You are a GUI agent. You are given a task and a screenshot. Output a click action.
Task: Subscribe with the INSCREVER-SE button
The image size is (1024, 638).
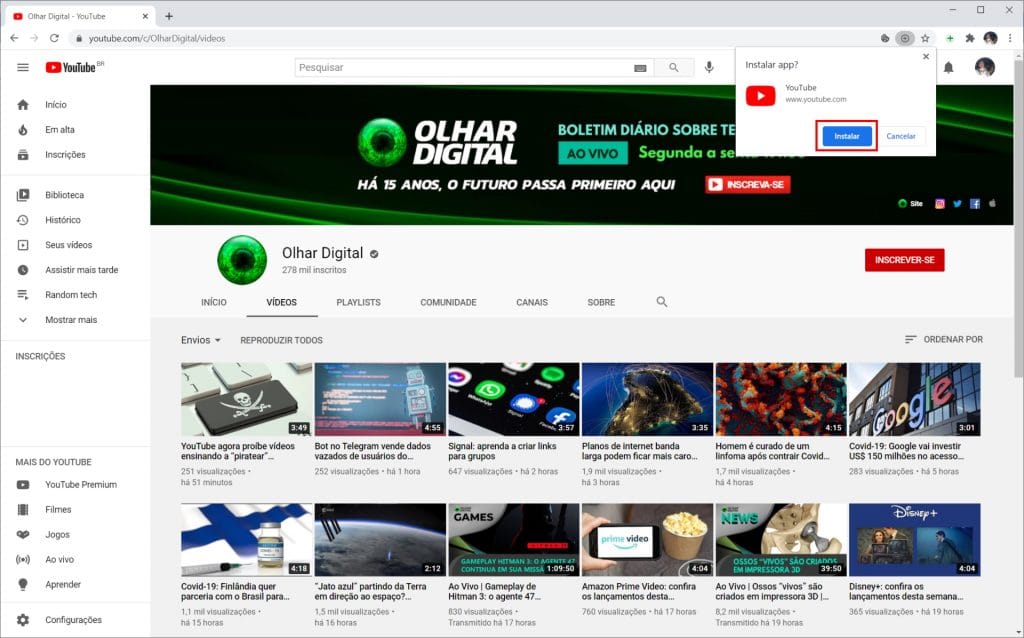click(x=904, y=260)
